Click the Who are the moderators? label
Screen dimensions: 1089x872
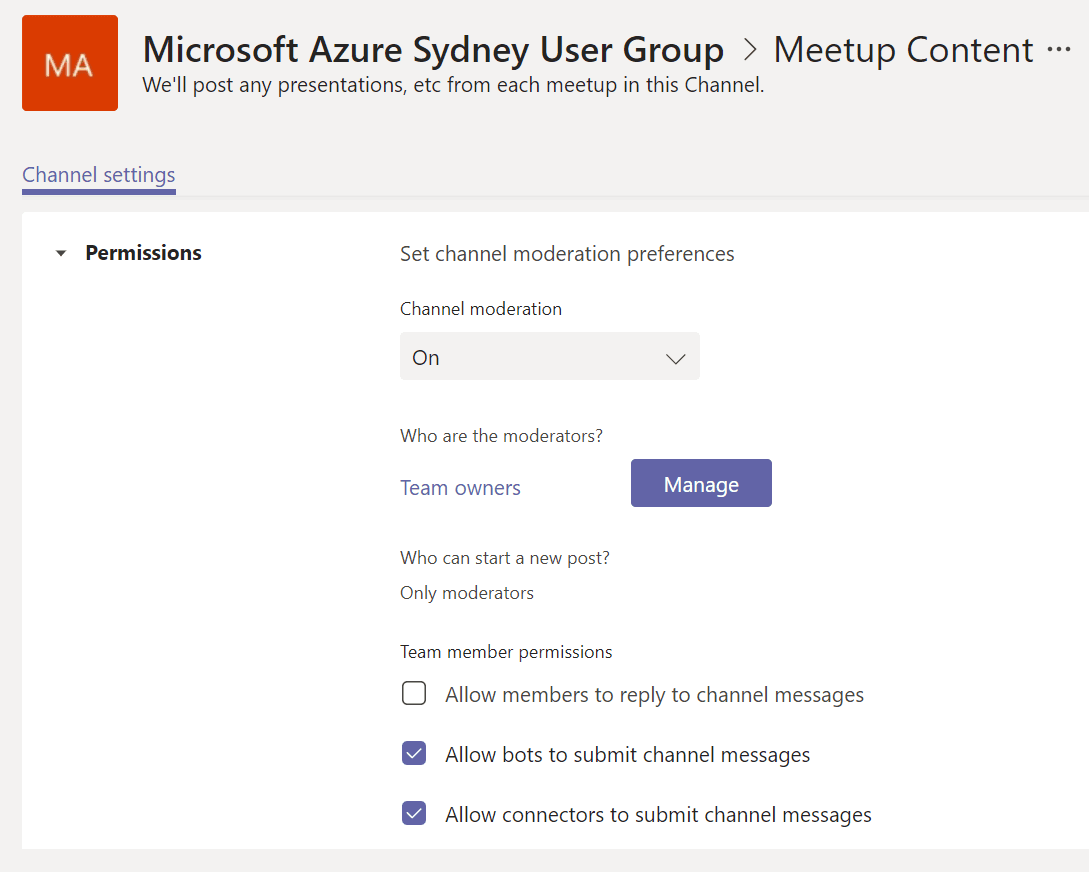tap(501, 436)
